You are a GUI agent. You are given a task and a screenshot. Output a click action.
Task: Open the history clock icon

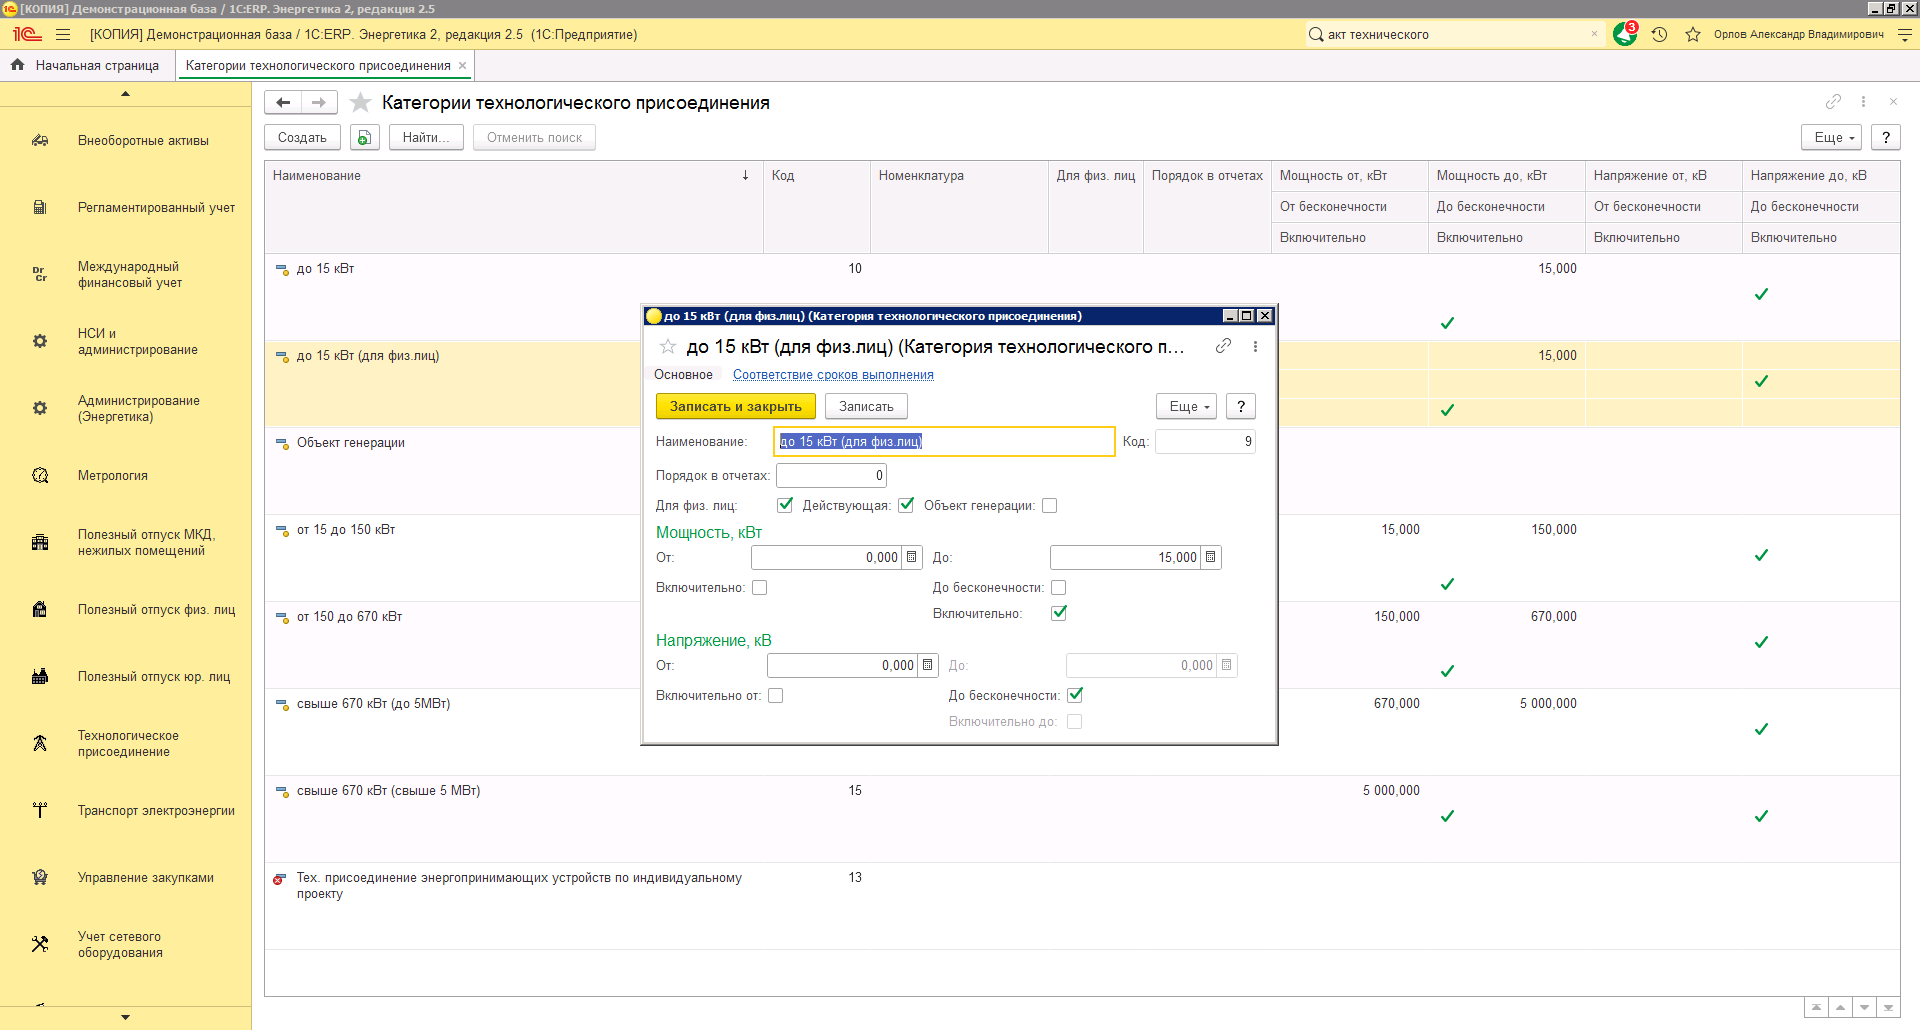[1660, 34]
